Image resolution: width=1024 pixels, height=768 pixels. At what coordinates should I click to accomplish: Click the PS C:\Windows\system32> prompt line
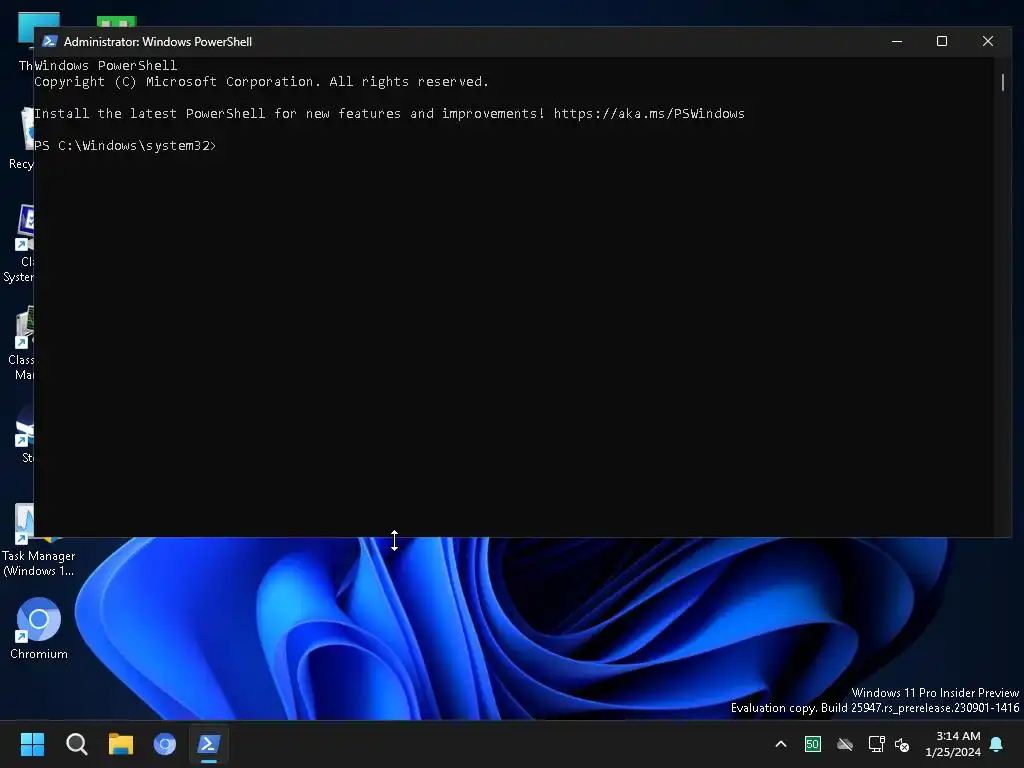[x=125, y=146]
